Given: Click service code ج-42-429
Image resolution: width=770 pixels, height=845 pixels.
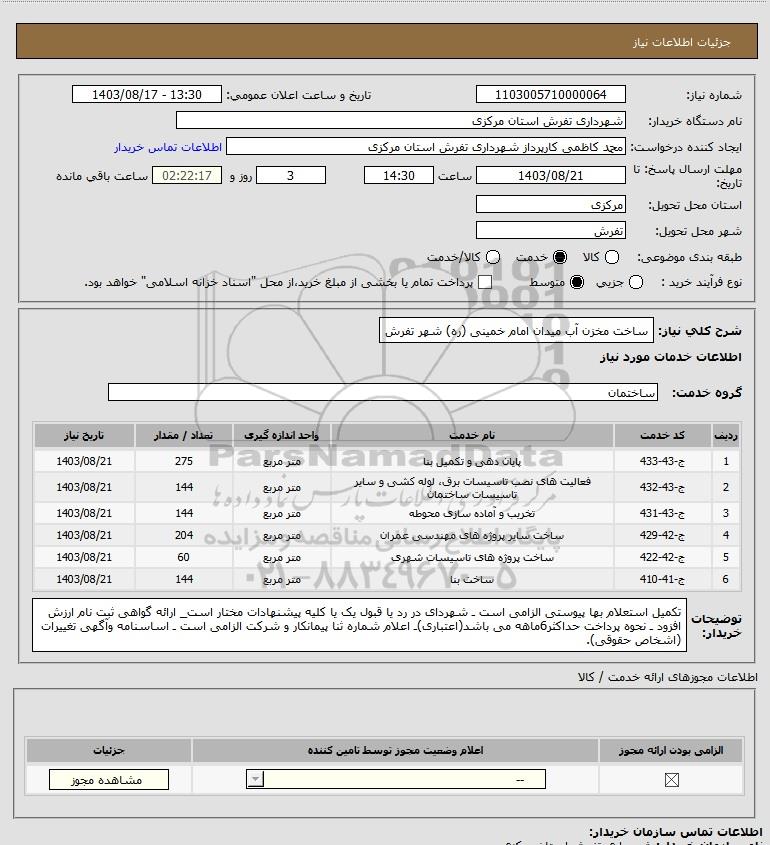Looking at the screenshot, I should (662, 535).
